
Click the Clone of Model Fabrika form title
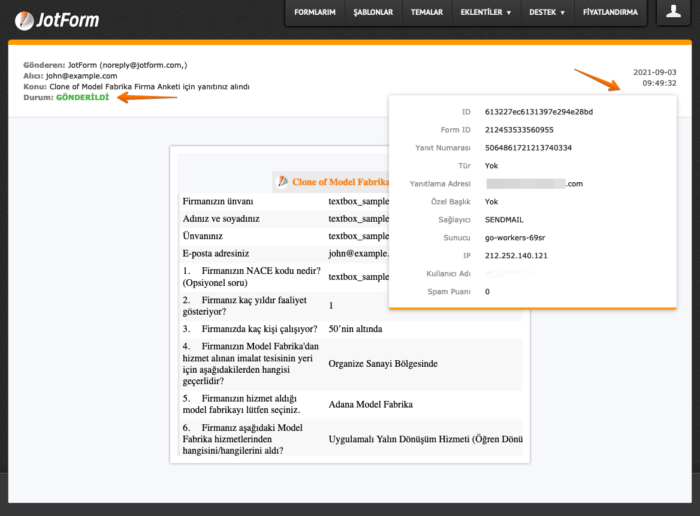341,182
